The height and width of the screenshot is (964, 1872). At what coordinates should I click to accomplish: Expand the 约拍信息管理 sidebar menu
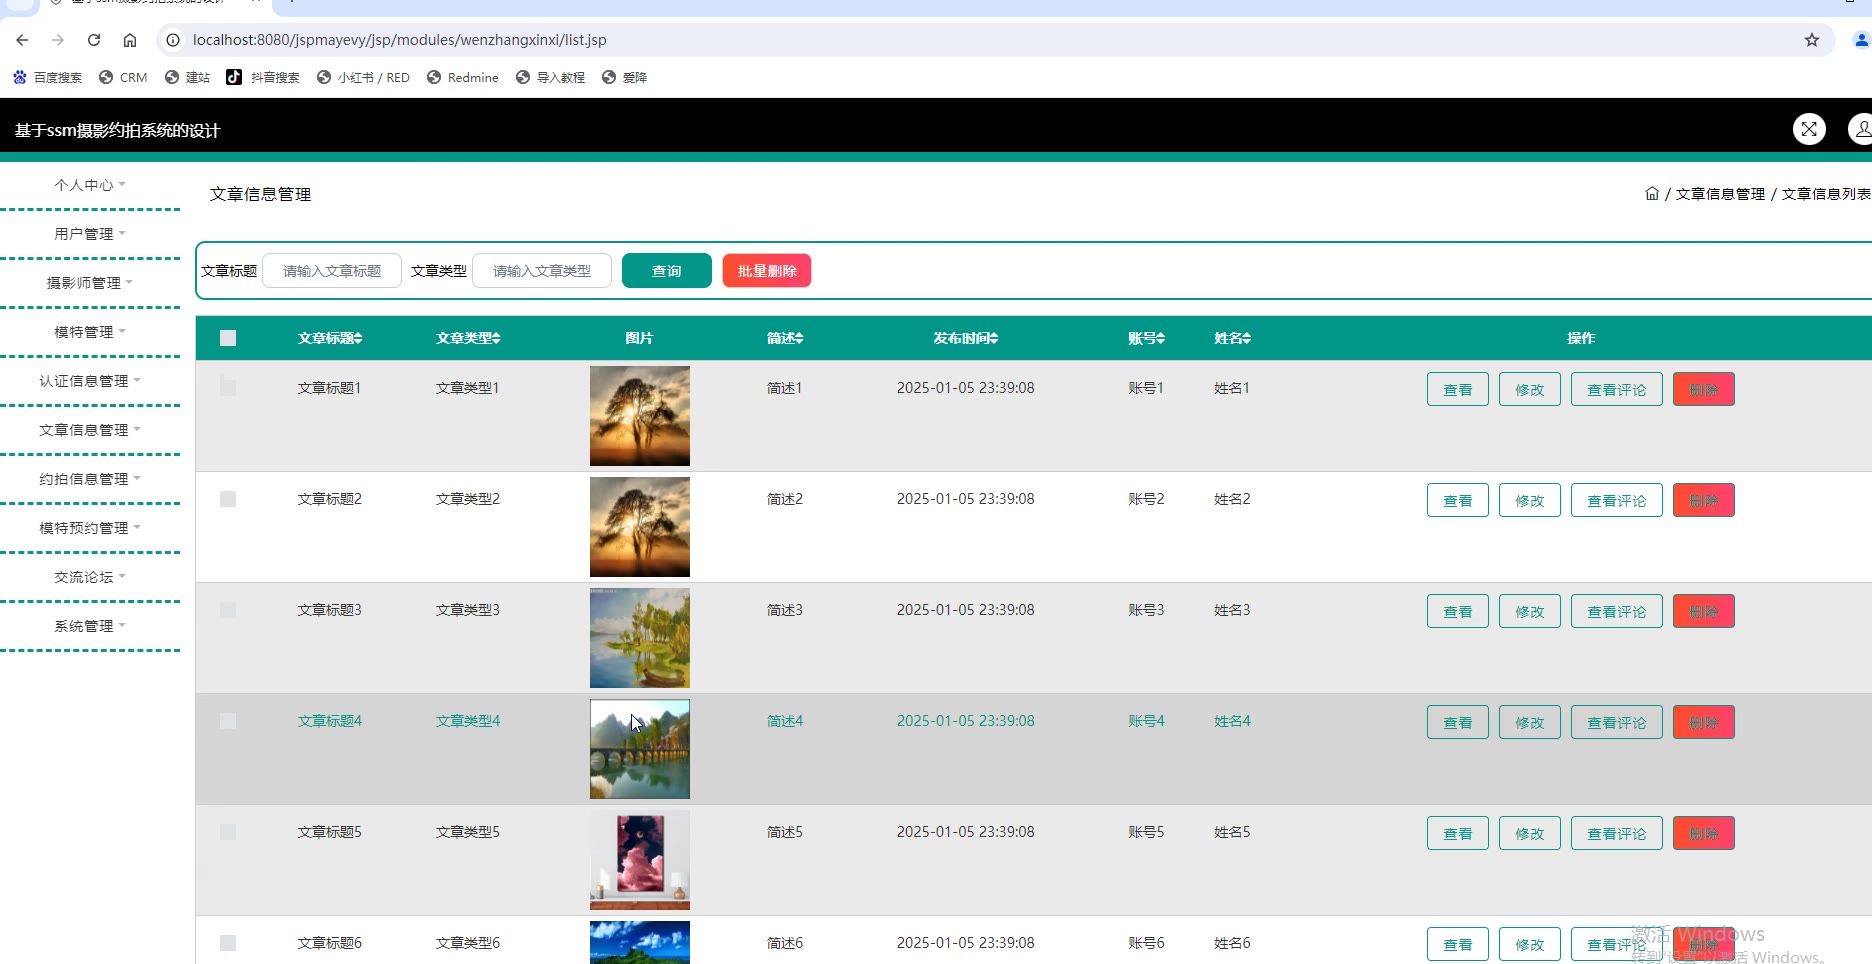[90, 479]
